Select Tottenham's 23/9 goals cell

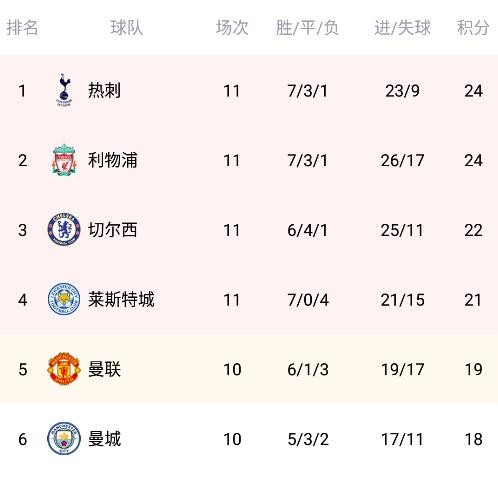pyautogui.click(x=402, y=91)
